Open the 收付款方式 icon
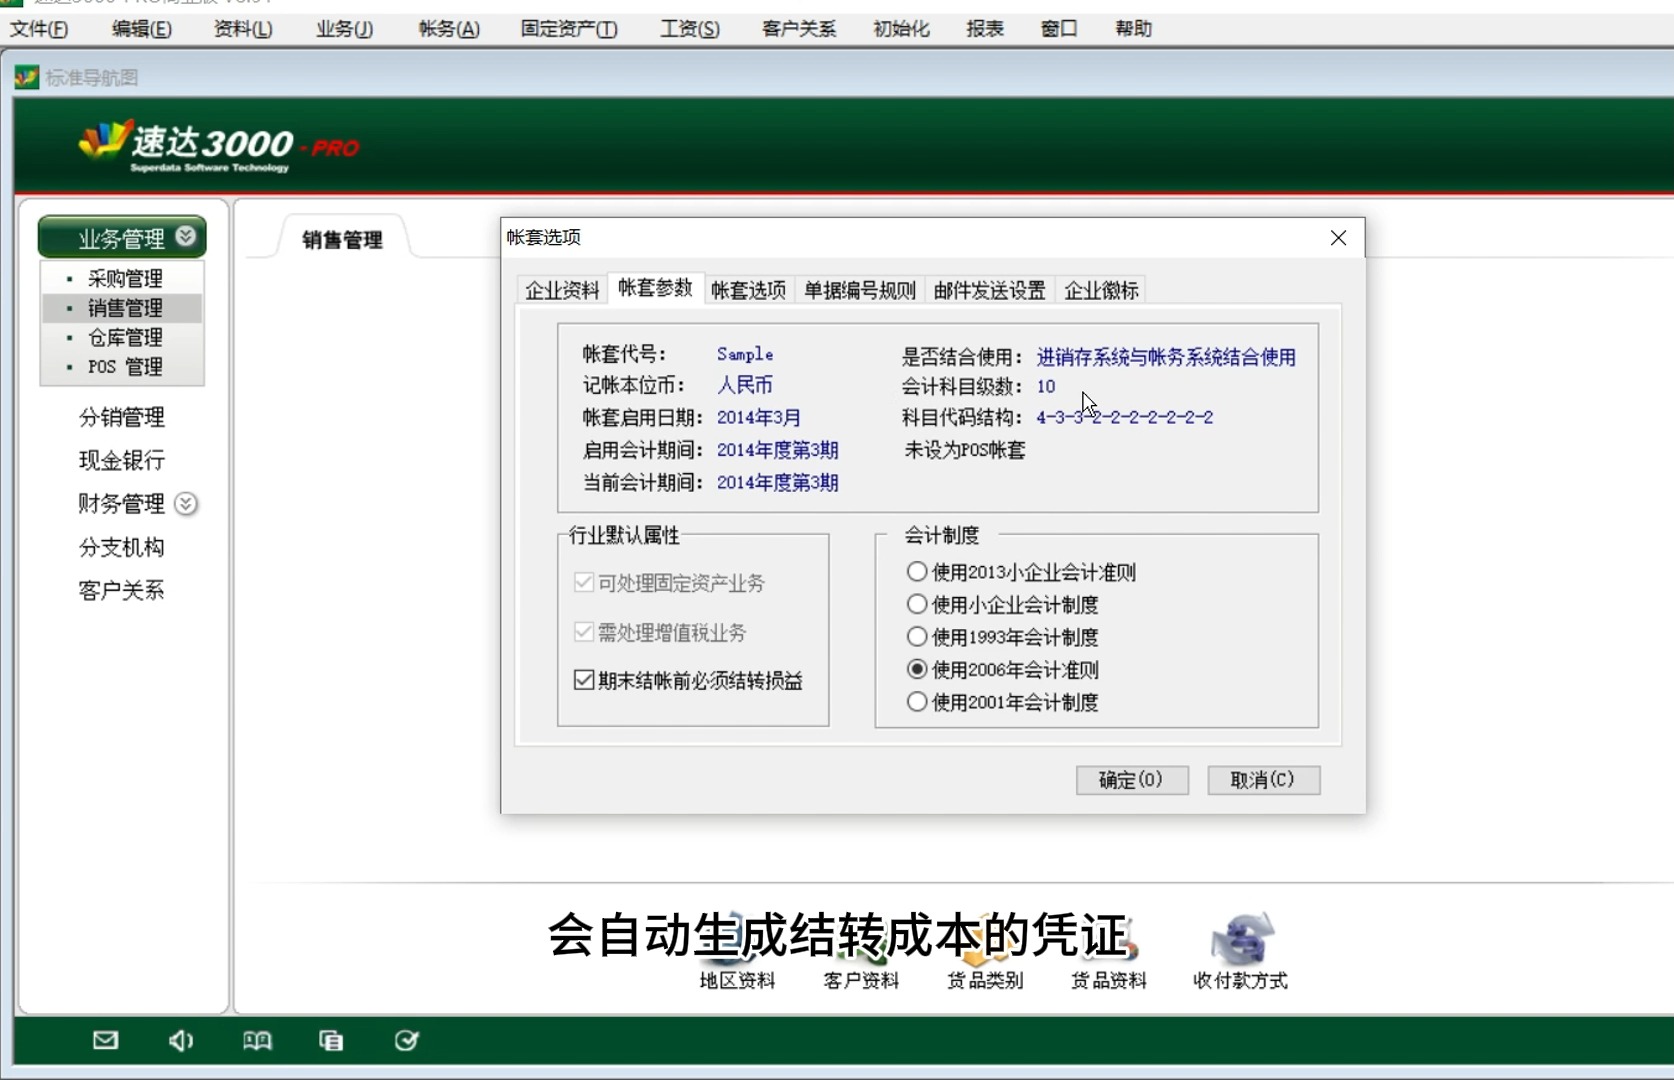Viewport: 1674px width, 1080px height. (1240, 951)
